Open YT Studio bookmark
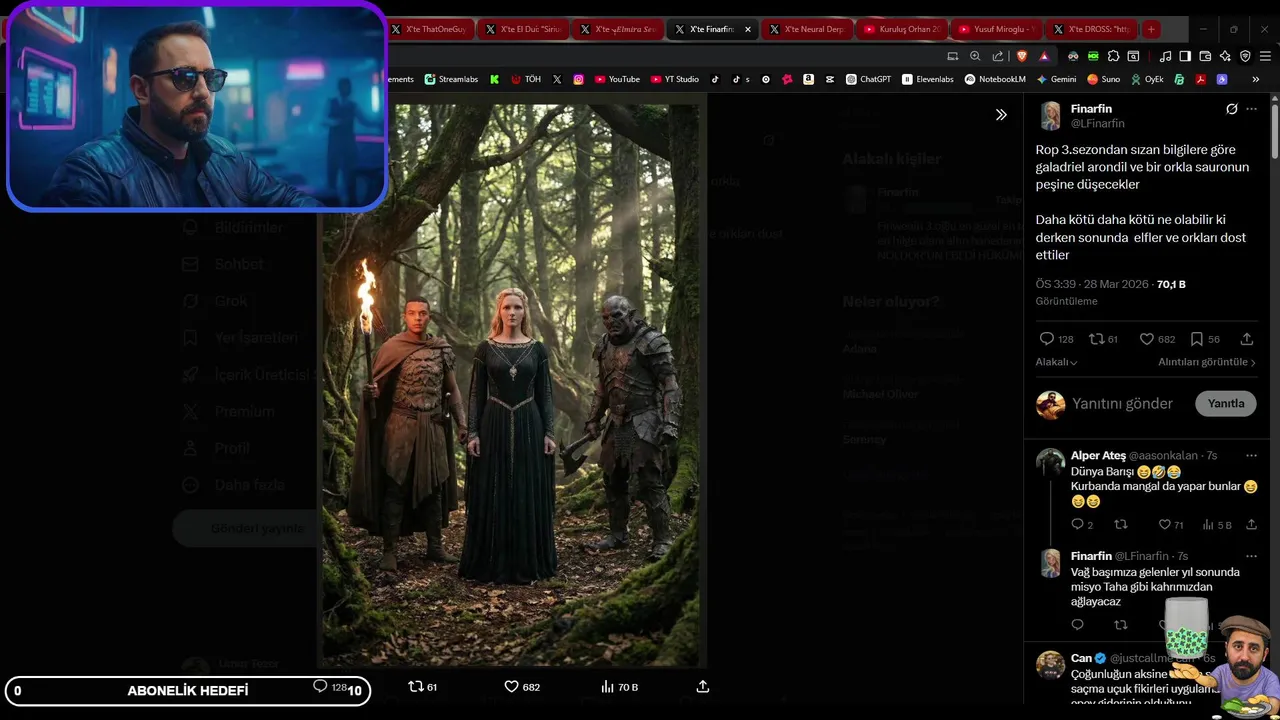This screenshot has height=720, width=1280. [x=675, y=79]
